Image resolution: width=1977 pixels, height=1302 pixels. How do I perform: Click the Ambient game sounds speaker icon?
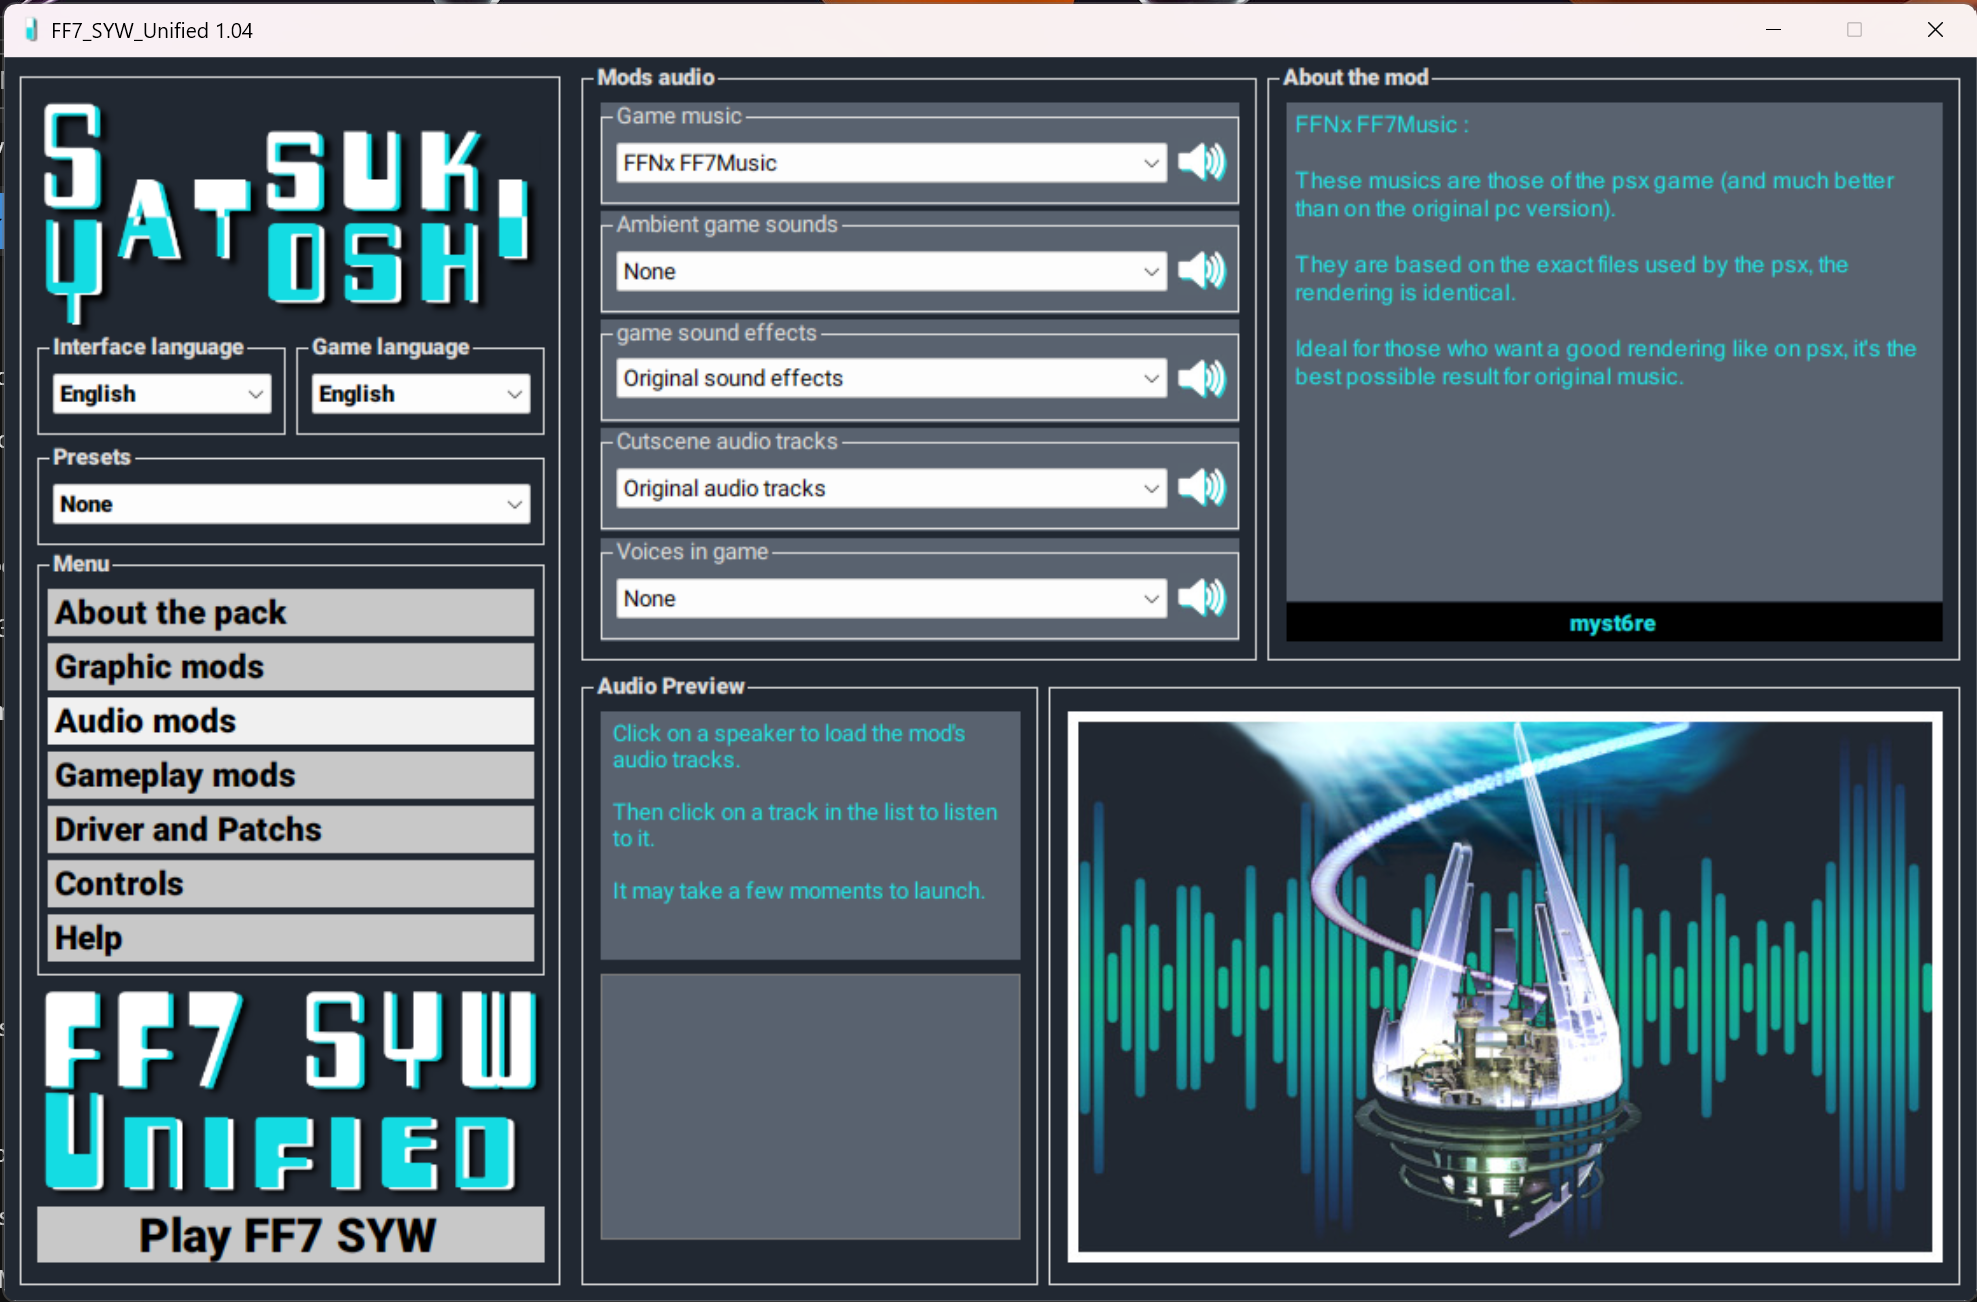coord(1201,271)
